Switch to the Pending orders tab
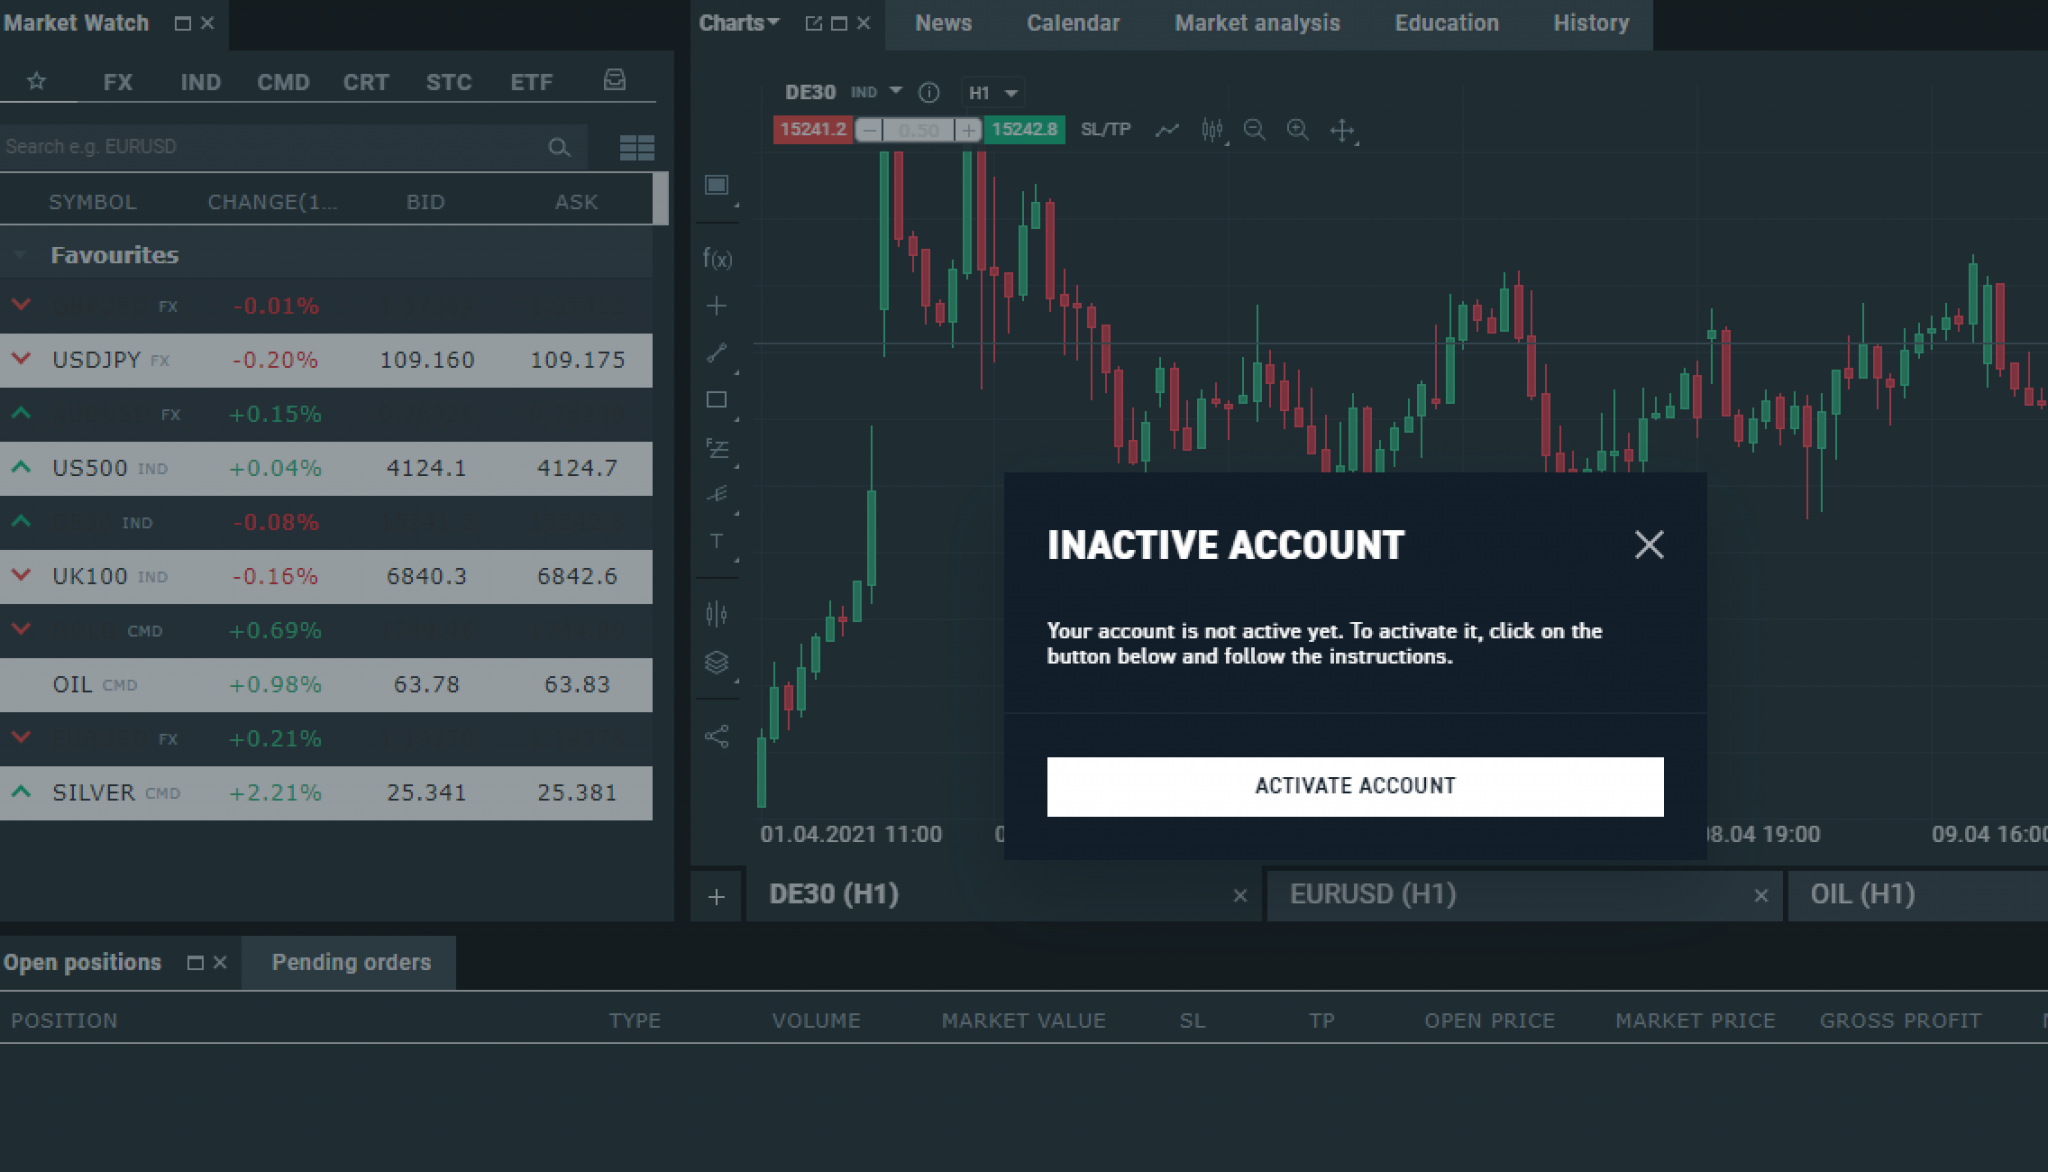The height and width of the screenshot is (1172, 2048). 349,962
